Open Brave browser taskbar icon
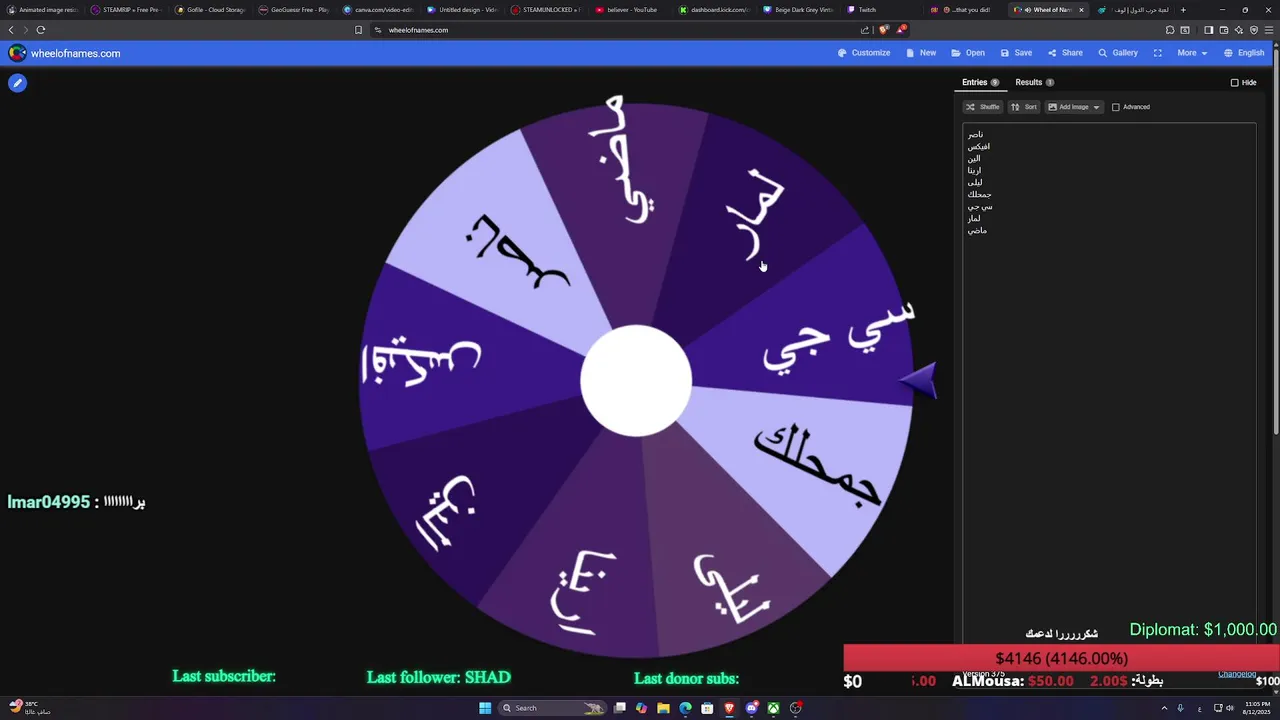The height and width of the screenshot is (720, 1280). (x=729, y=708)
